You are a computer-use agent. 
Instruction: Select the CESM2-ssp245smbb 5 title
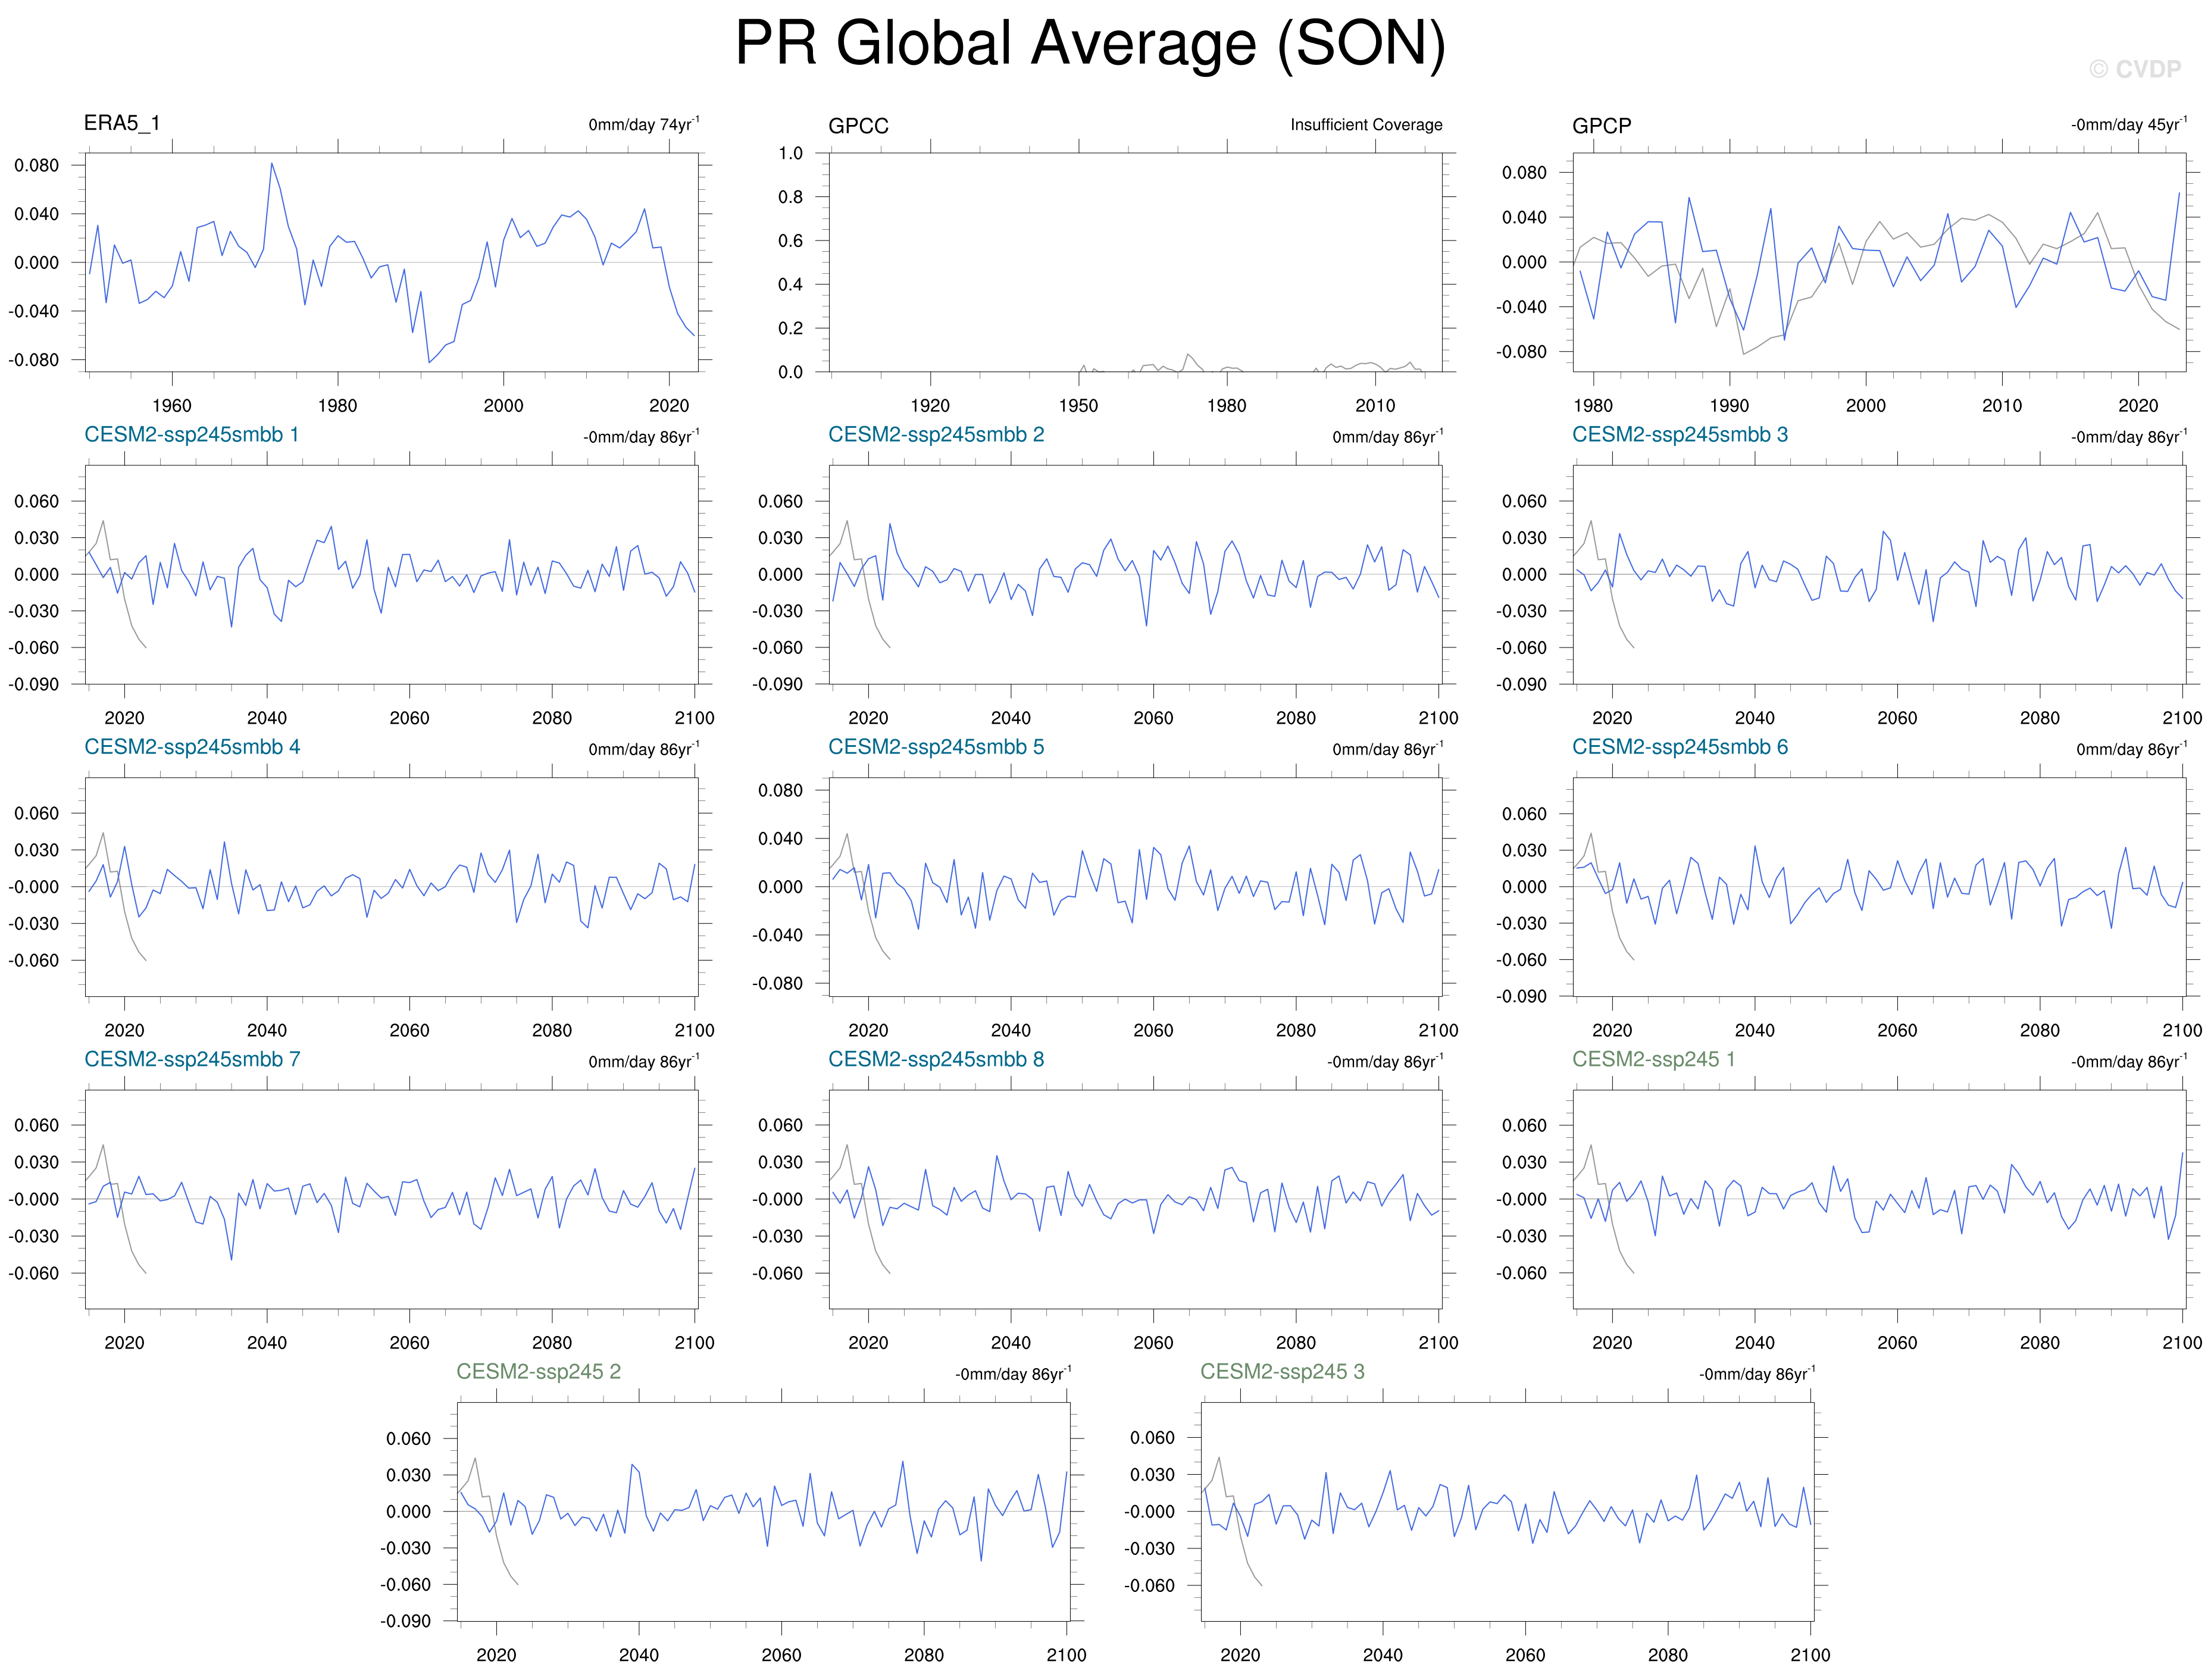tap(935, 747)
